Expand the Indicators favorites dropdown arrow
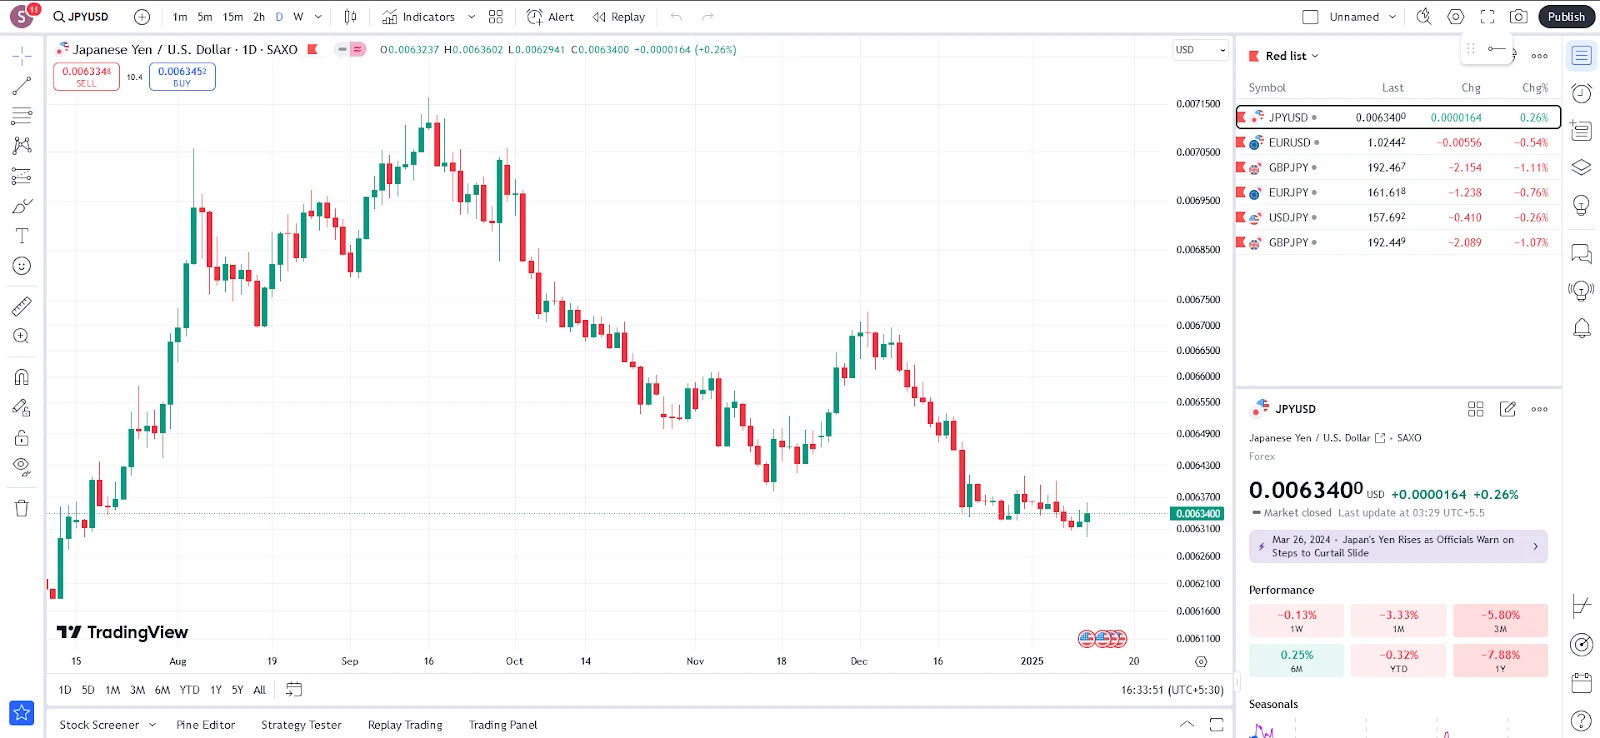 pos(472,17)
